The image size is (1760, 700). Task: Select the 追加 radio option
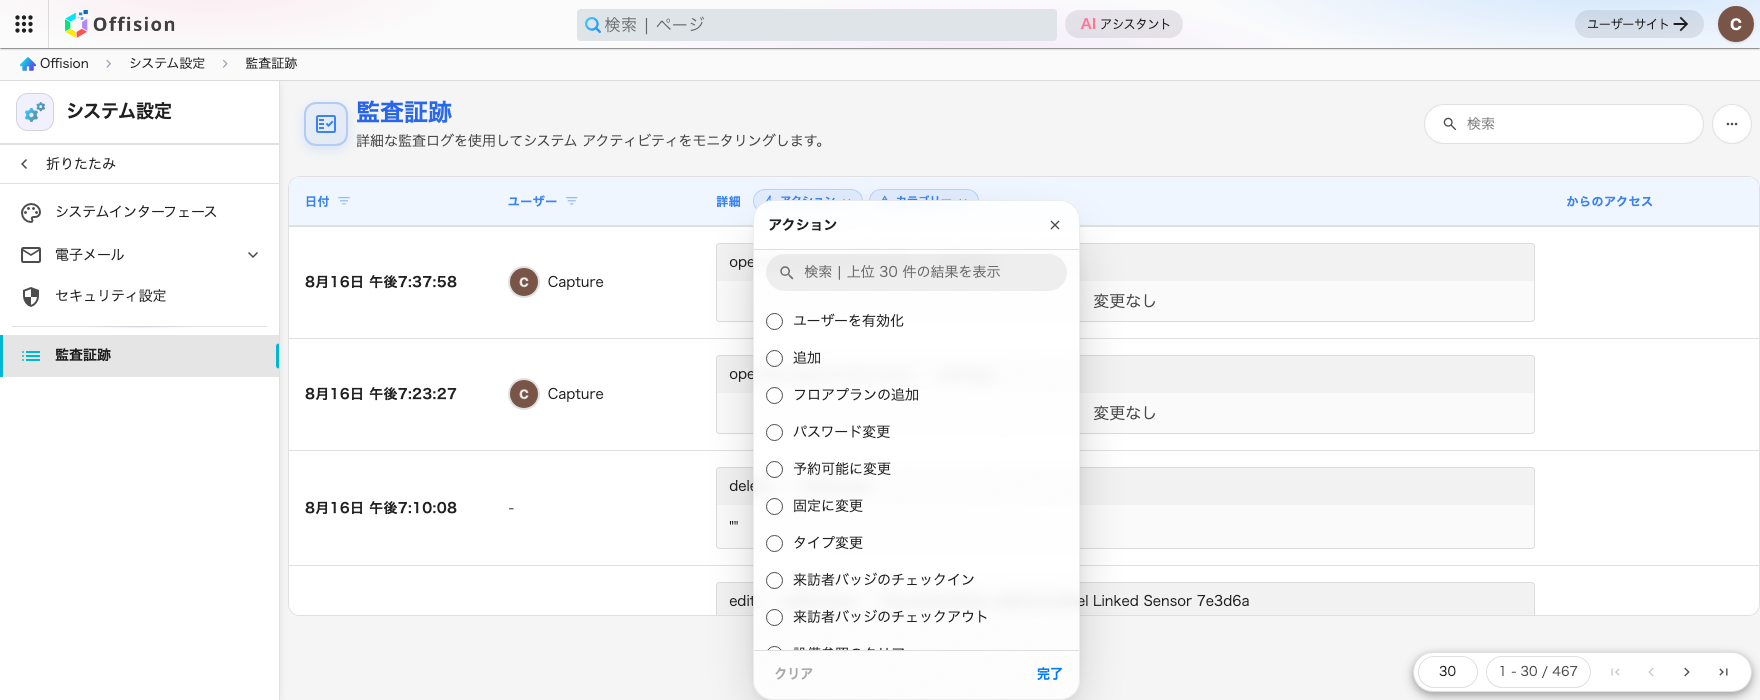click(774, 358)
